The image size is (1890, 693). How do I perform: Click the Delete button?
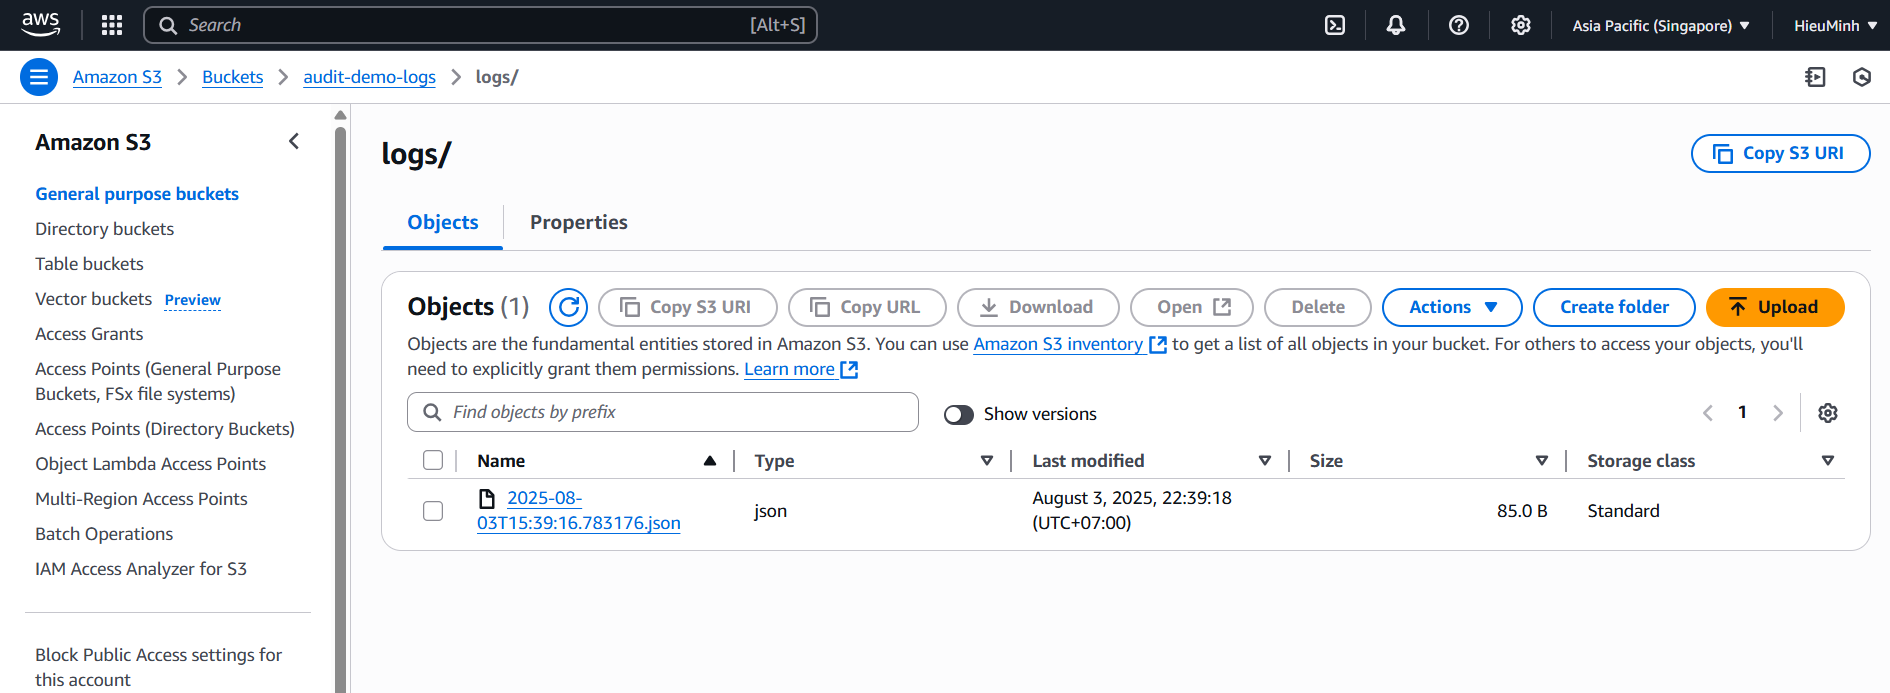tap(1318, 307)
